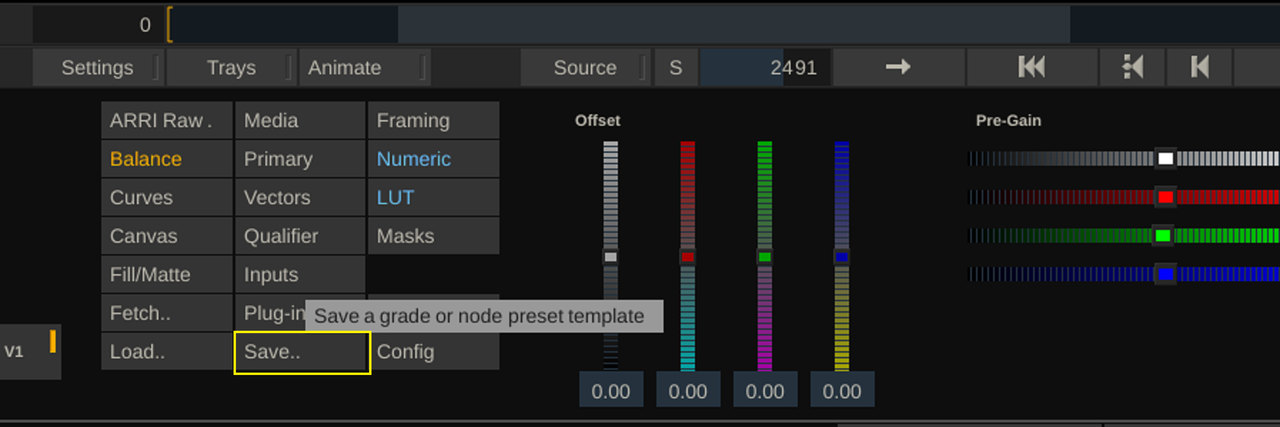Viewport: 1280px width, 427px height.
Task: Jump to first frame with the double-skip-back icon
Action: (1031, 68)
